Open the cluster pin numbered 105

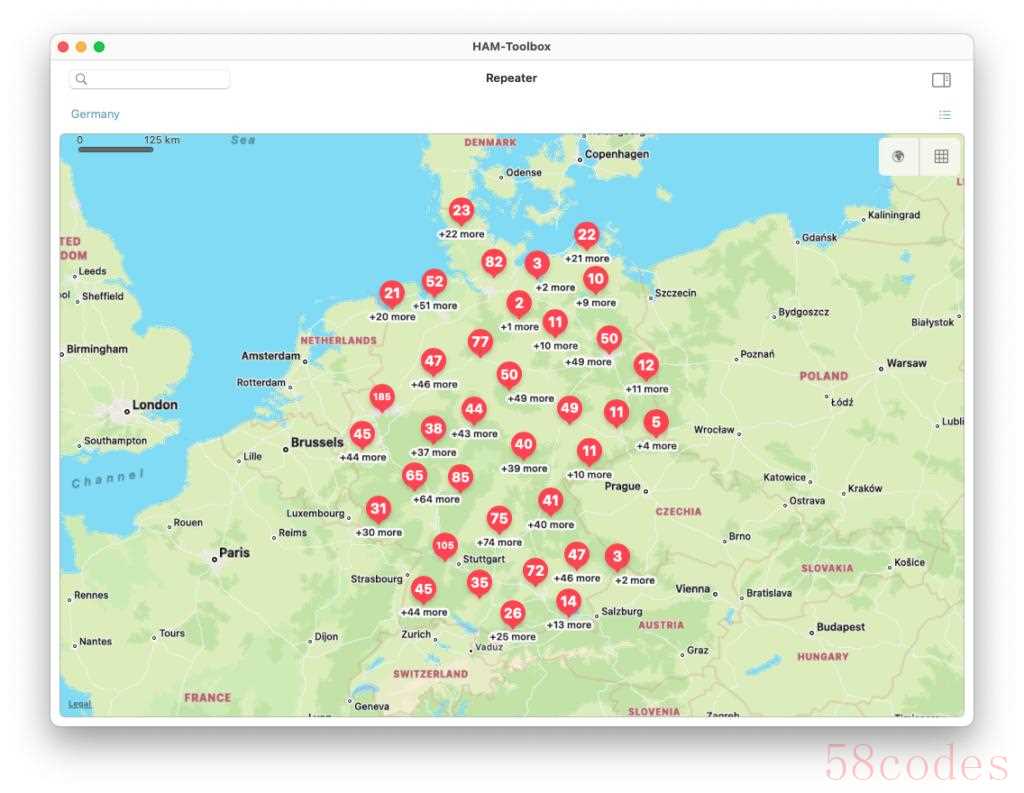pos(445,545)
